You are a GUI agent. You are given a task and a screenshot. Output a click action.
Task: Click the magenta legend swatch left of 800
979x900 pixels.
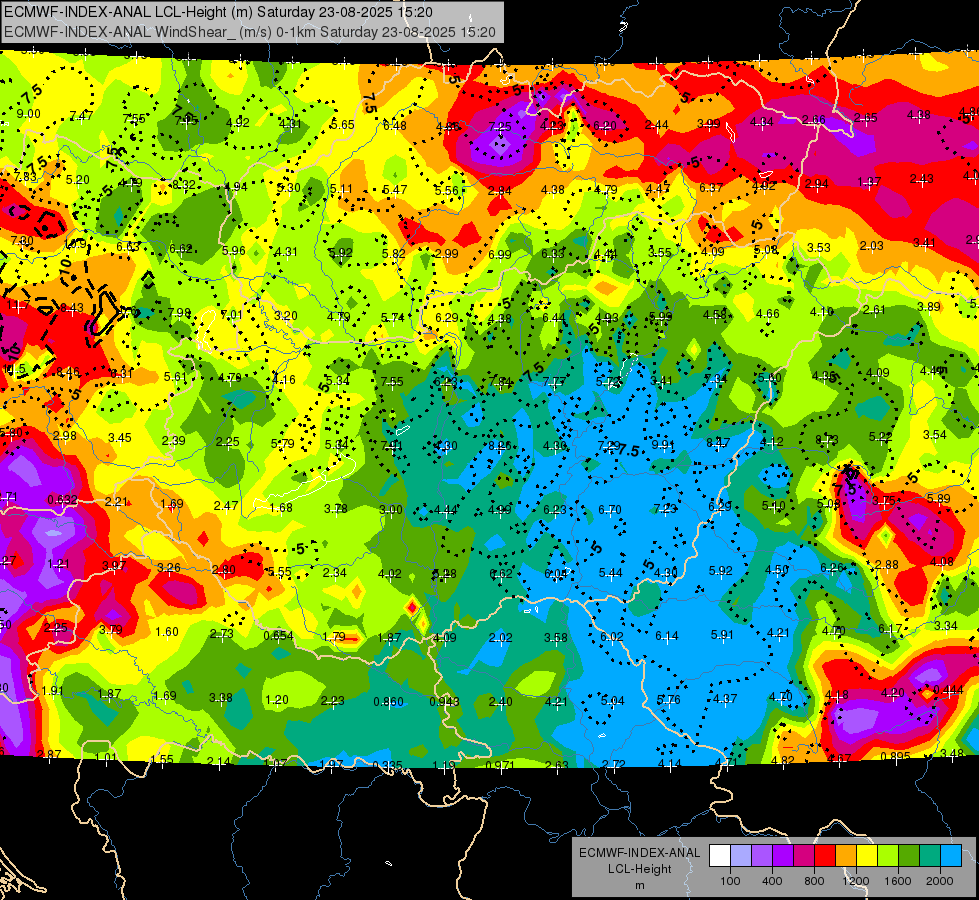pyautogui.click(x=804, y=856)
